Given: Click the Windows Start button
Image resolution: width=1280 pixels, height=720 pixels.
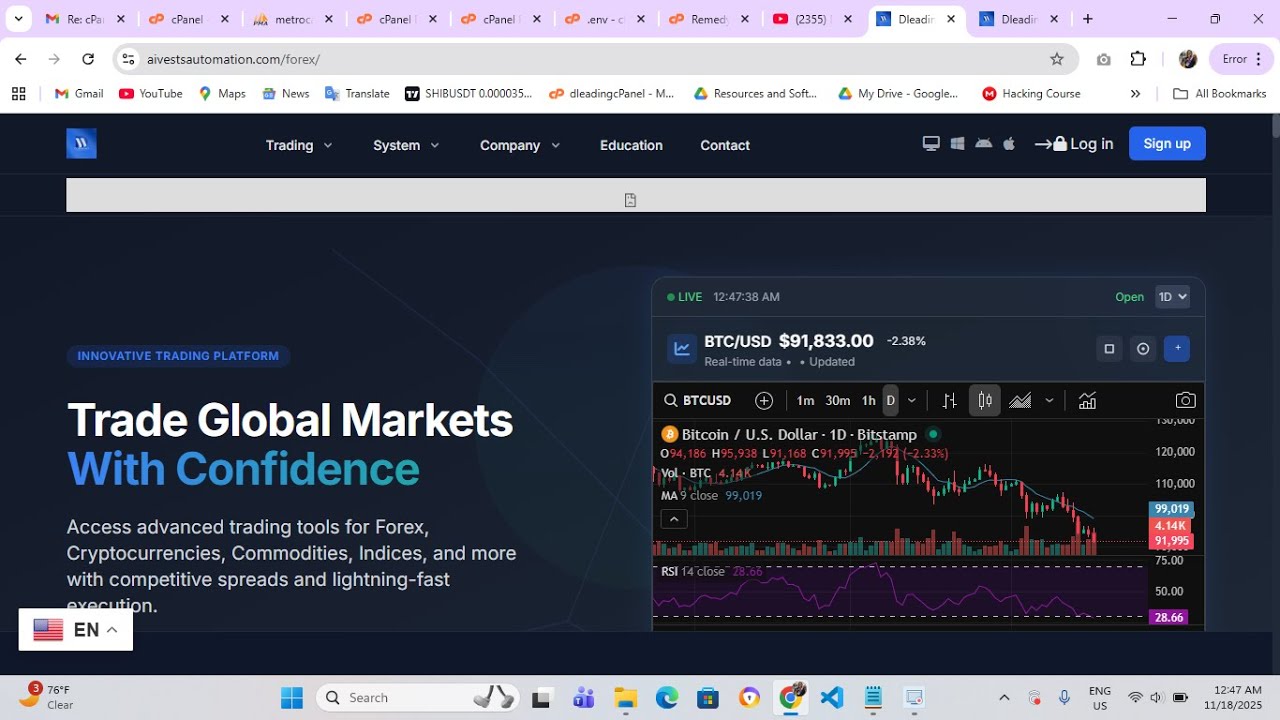Looking at the screenshot, I should pos(292,697).
